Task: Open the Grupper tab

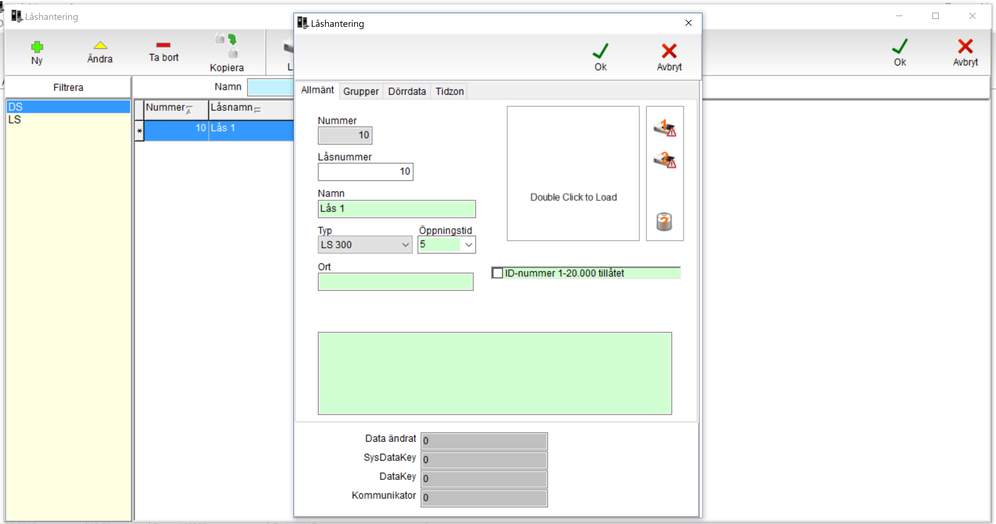Action: tap(361, 91)
